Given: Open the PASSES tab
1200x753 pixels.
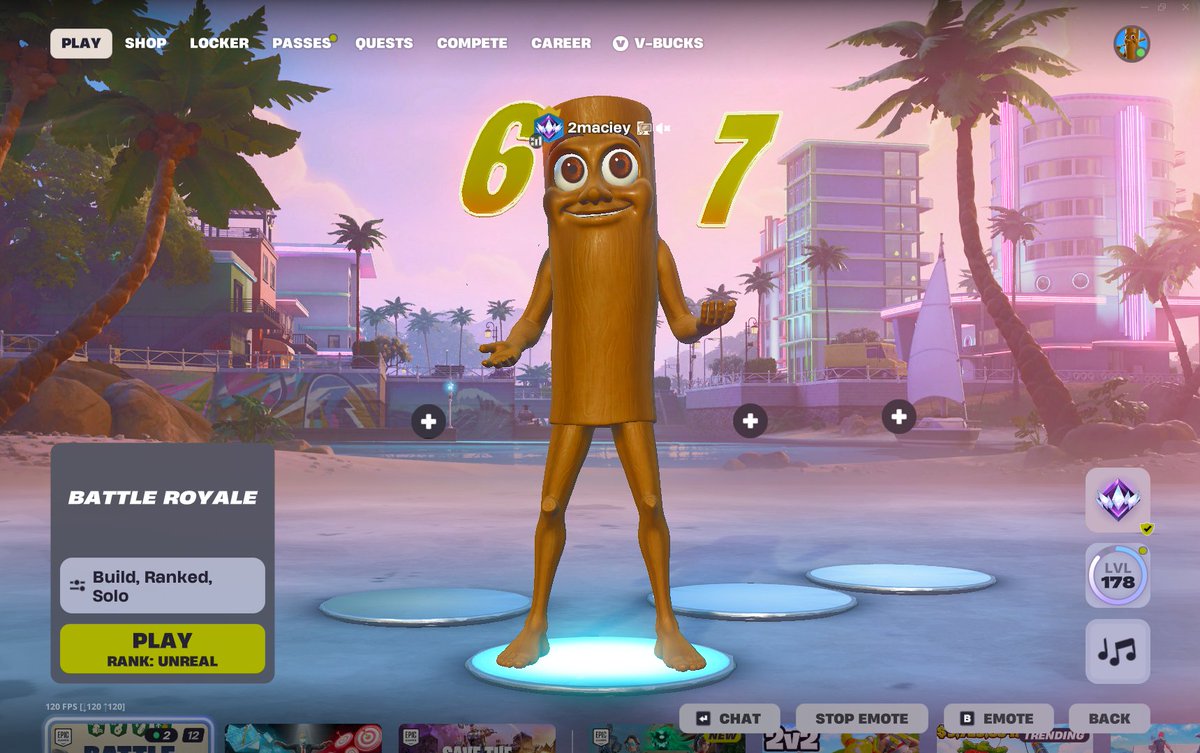Looking at the screenshot, I should point(302,43).
